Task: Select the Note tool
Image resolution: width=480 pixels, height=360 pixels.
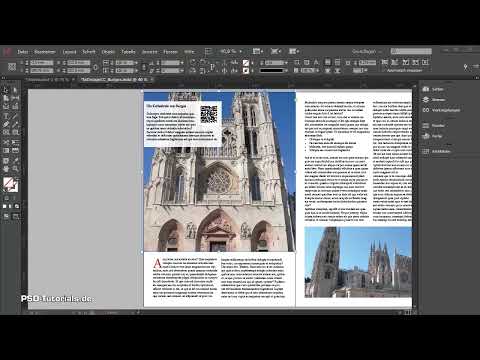Action: (x=6, y=160)
